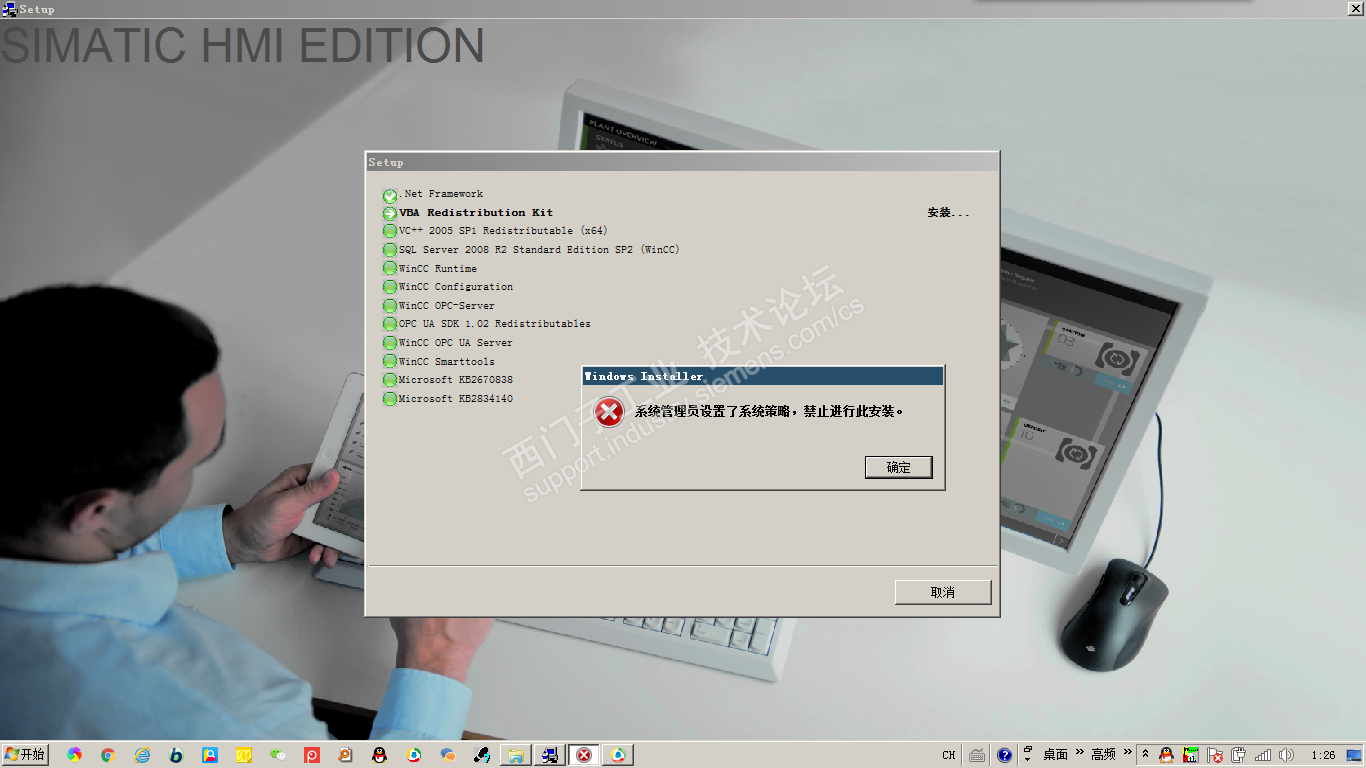Open the blue 'b' browser icon in taskbar

[176, 755]
